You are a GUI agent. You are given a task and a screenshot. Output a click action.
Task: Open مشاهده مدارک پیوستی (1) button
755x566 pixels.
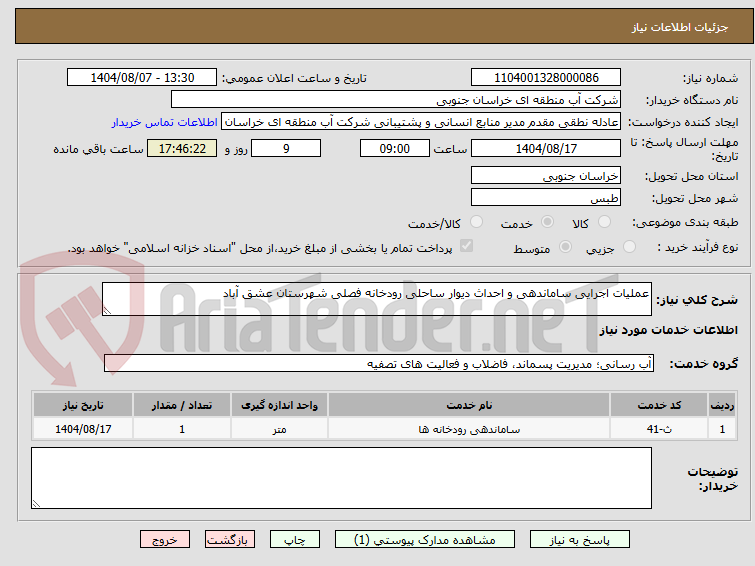point(425,540)
